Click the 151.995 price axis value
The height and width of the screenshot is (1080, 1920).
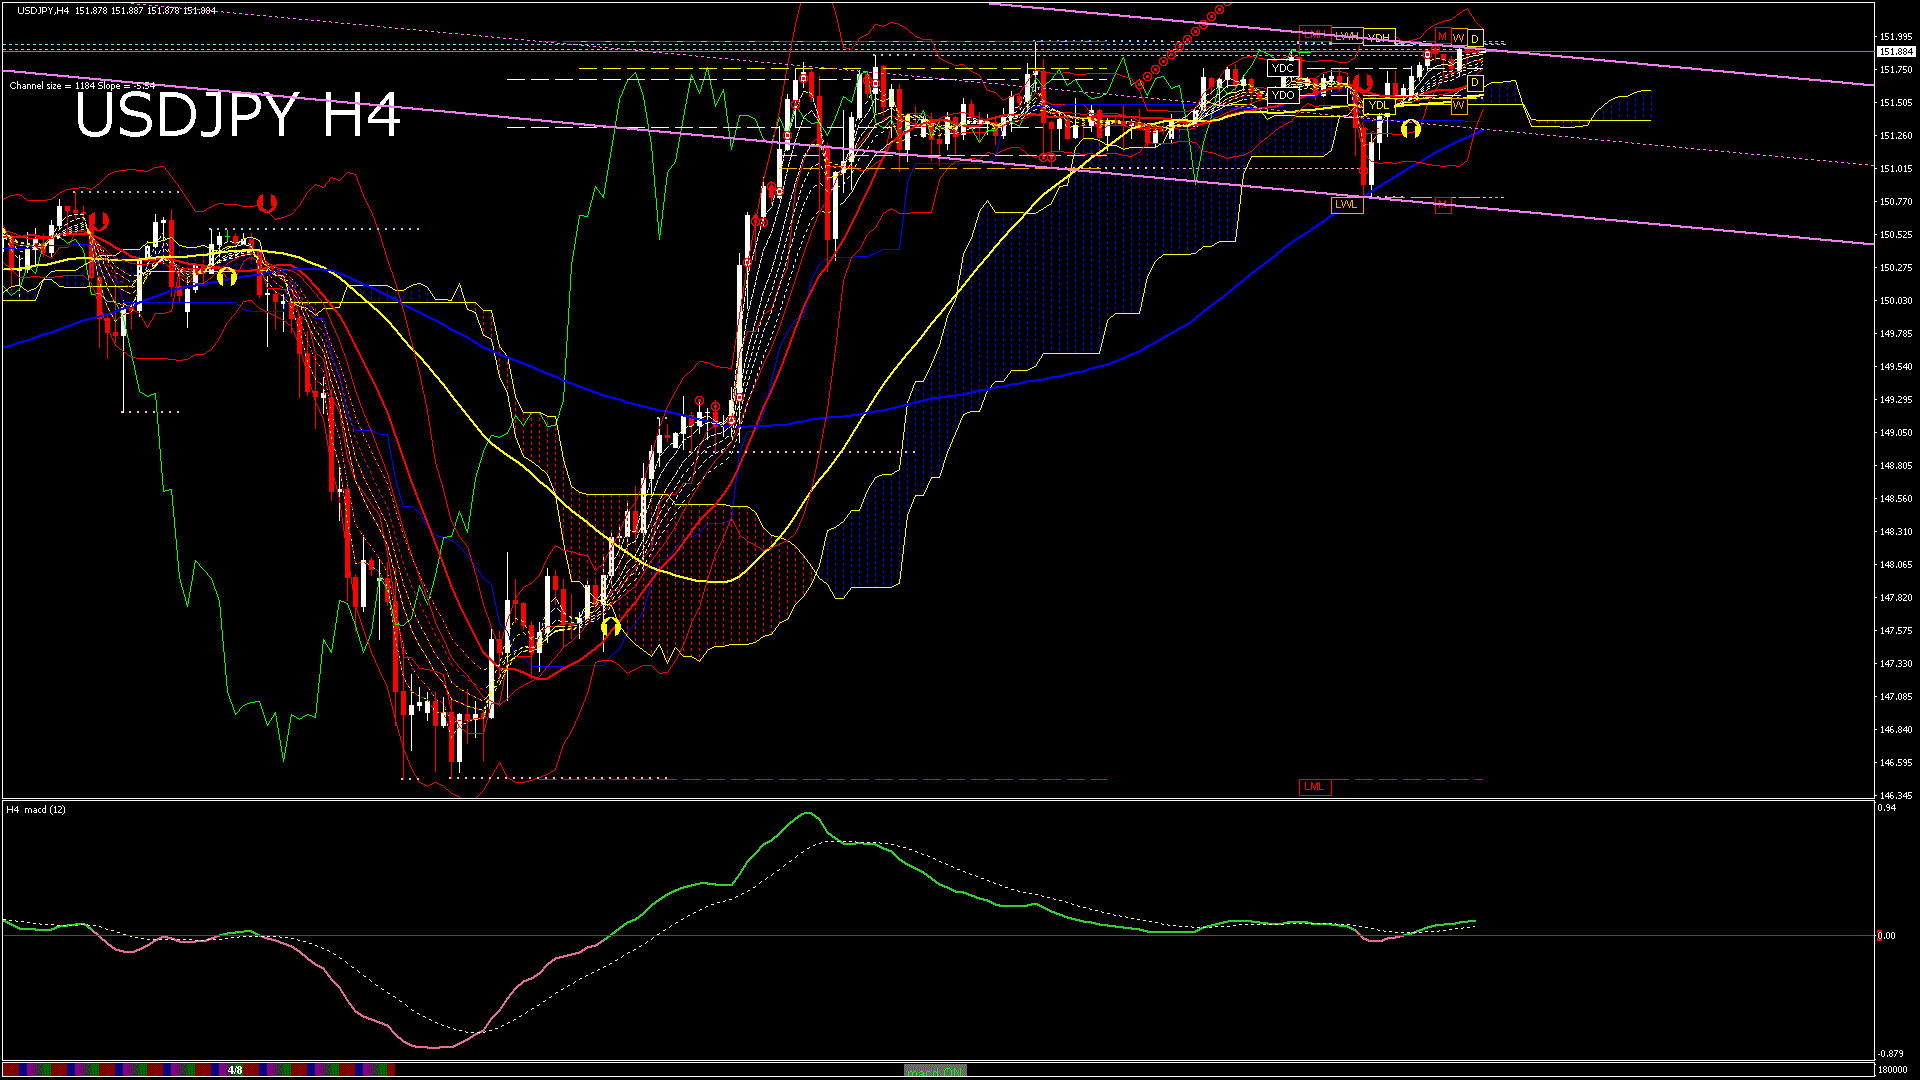pos(1897,37)
